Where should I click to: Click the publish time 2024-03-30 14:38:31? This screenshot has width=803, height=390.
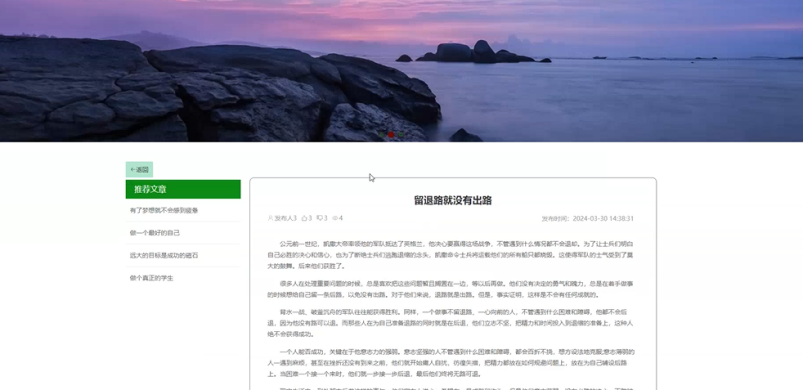click(603, 219)
